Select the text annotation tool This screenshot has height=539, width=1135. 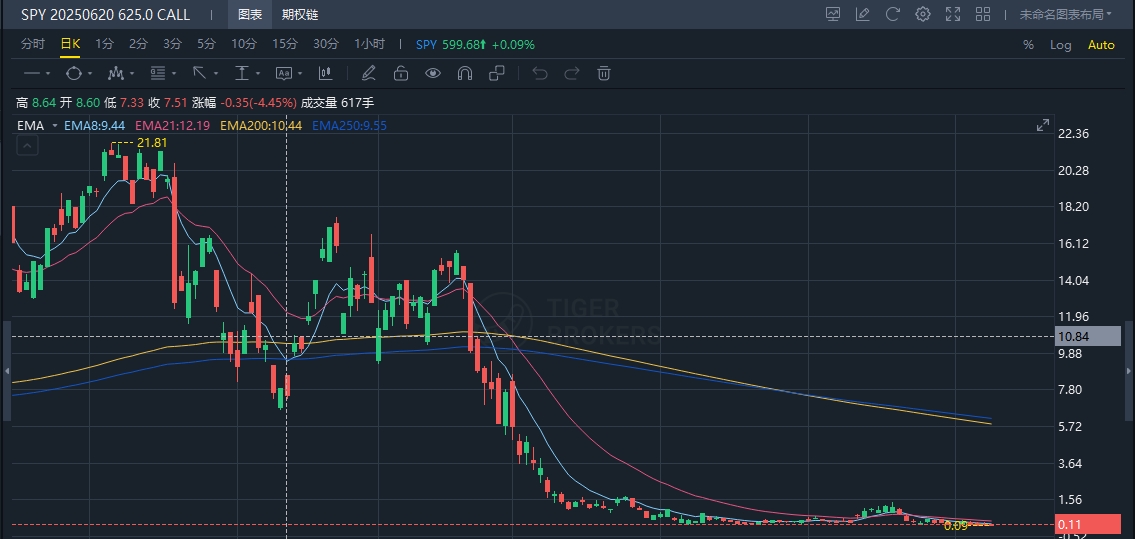click(284, 73)
